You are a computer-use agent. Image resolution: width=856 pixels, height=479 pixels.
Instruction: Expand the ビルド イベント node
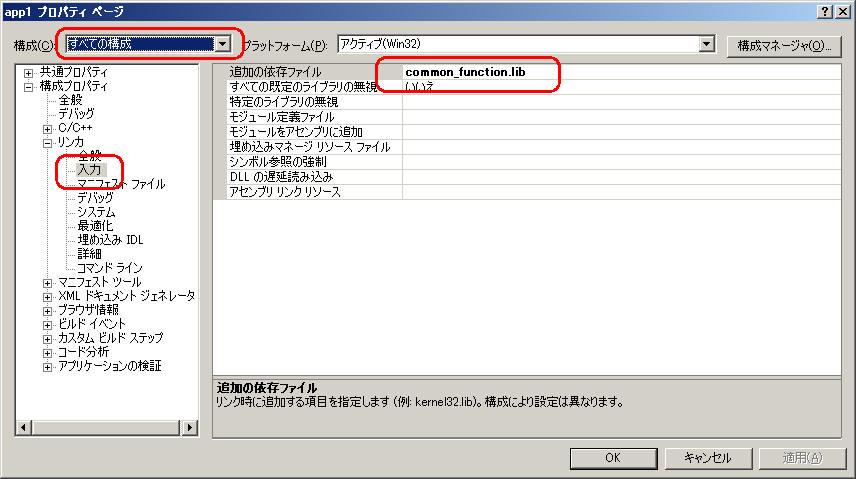[x=48, y=324]
